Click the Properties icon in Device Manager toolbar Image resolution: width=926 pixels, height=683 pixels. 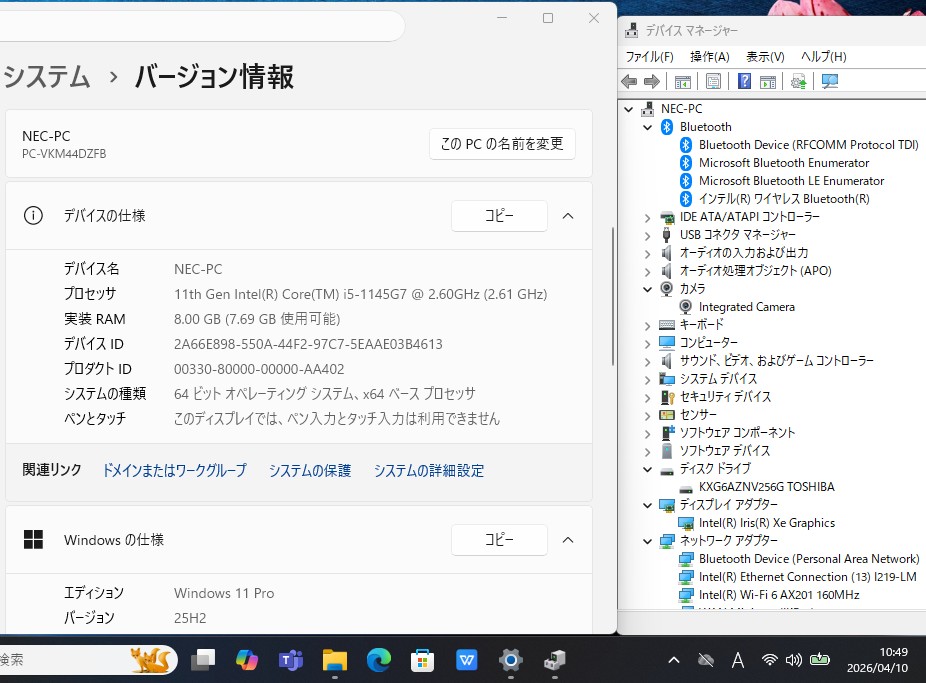pos(713,82)
